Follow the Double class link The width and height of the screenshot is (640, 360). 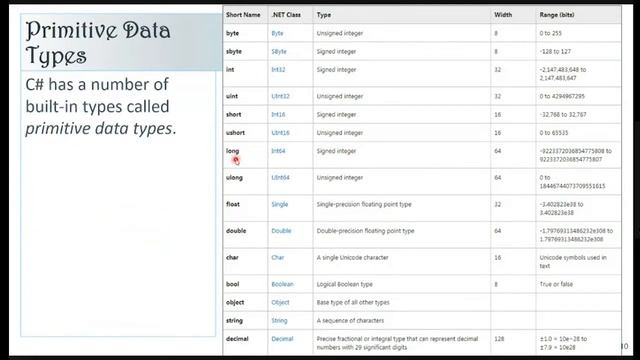tap(281, 231)
